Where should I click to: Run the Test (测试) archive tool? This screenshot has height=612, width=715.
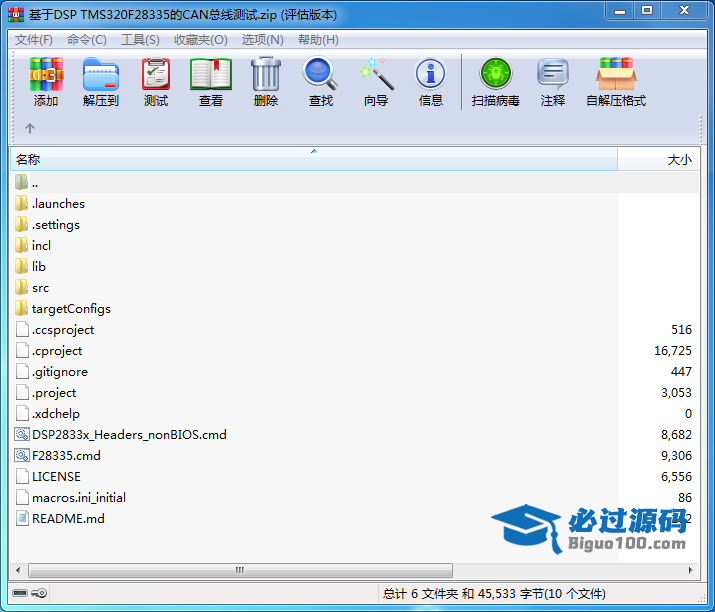pos(155,82)
